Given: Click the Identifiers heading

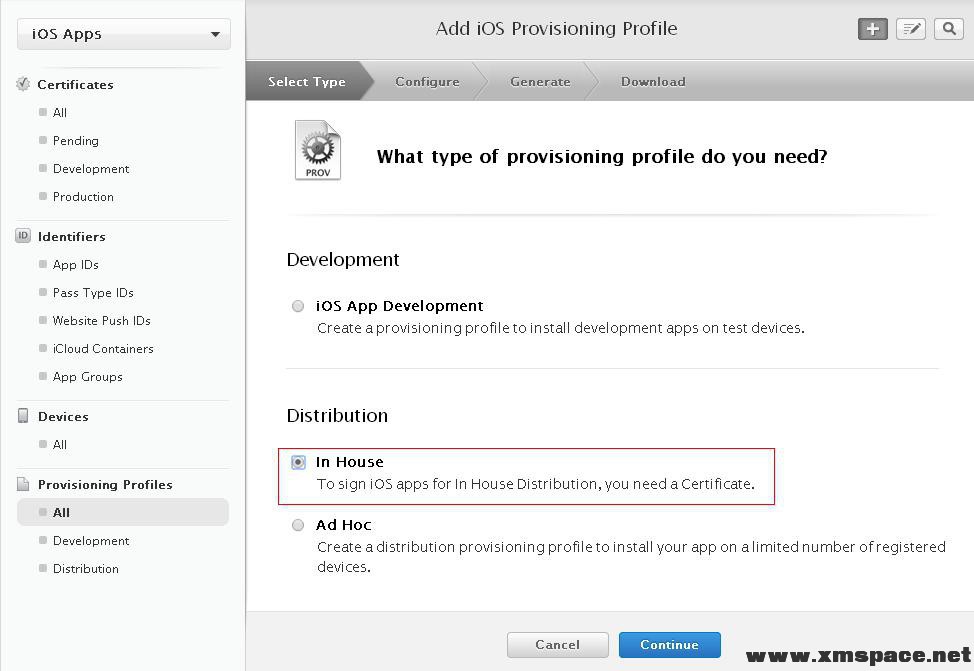Looking at the screenshot, I should tap(71, 237).
